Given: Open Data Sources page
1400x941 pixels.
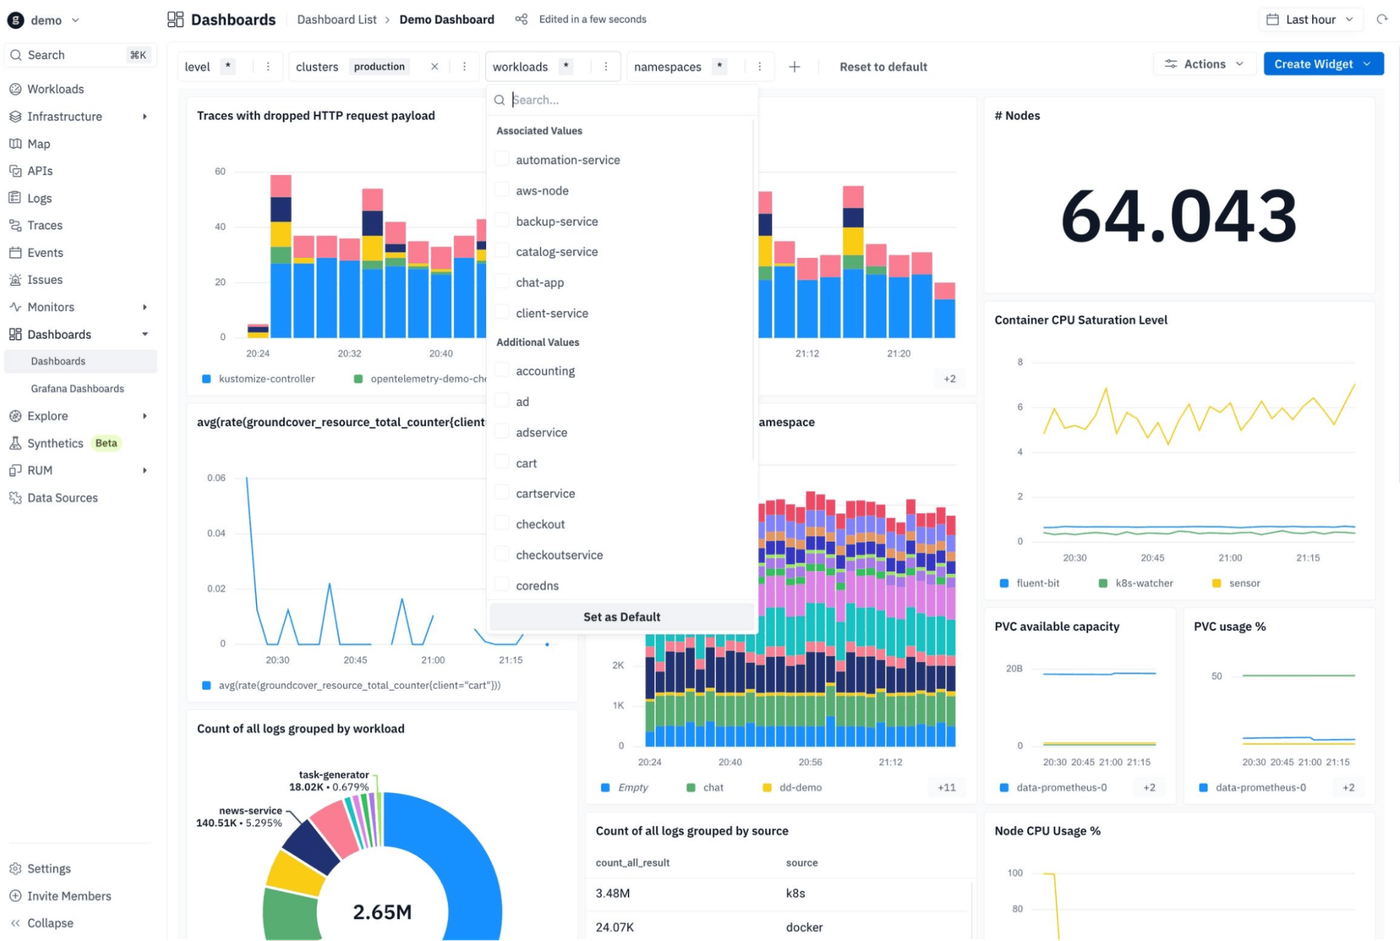Looking at the screenshot, I should [x=62, y=498].
